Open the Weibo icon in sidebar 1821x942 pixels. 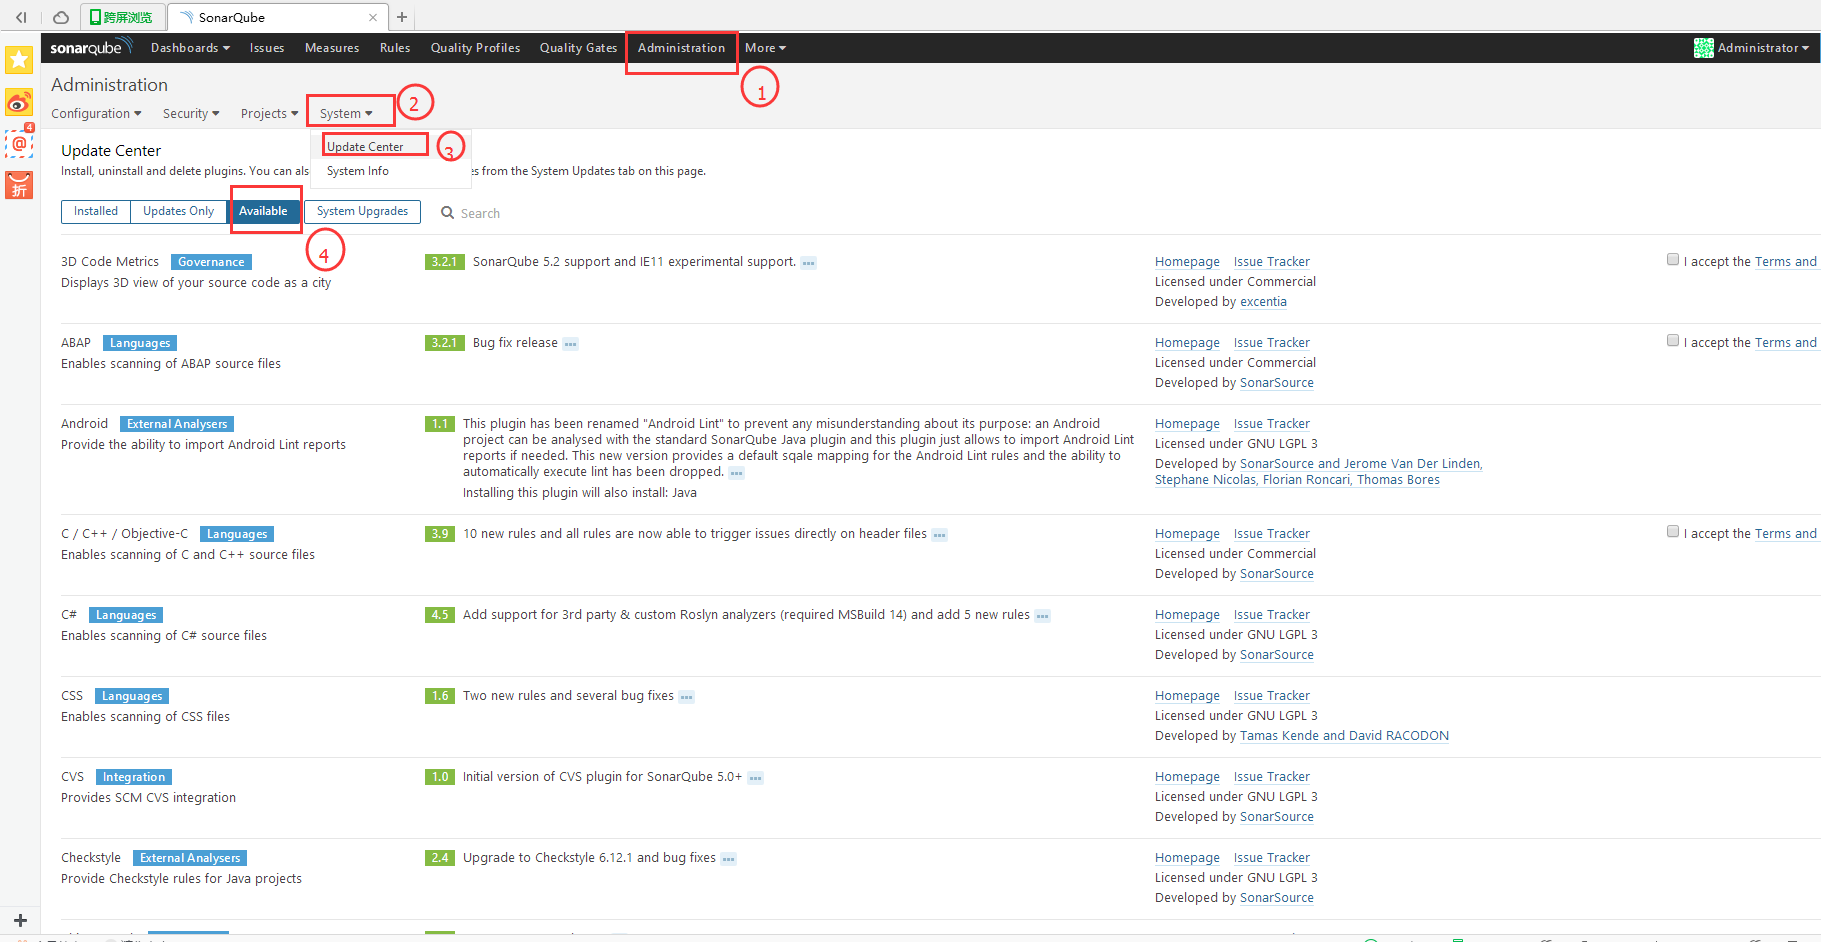click(x=19, y=102)
